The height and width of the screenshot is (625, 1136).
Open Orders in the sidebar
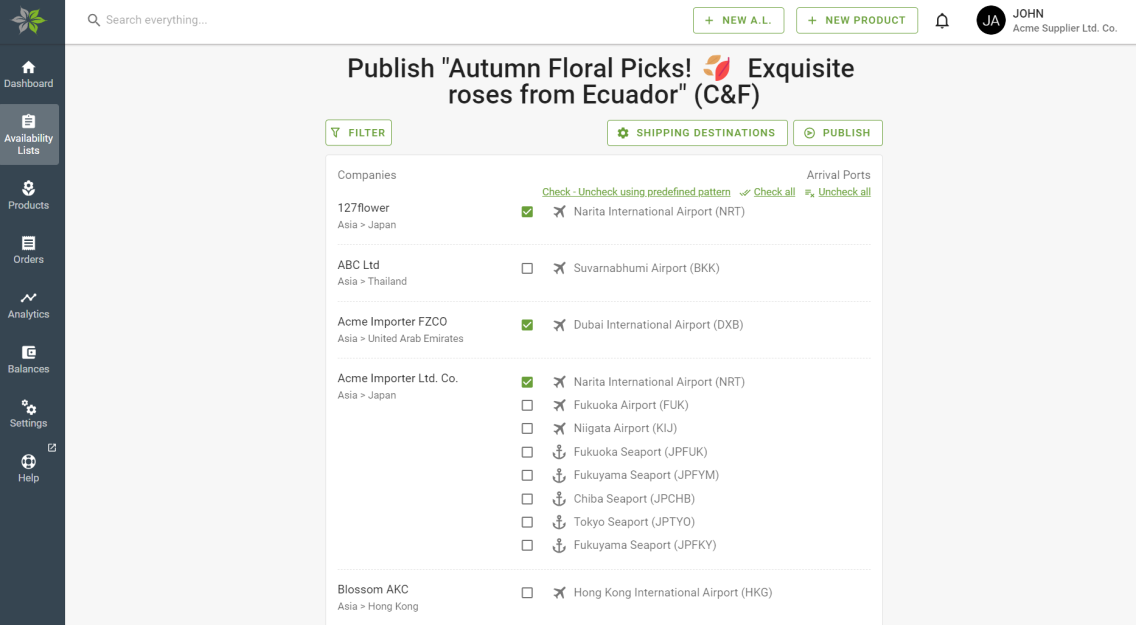[x=29, y=250]
